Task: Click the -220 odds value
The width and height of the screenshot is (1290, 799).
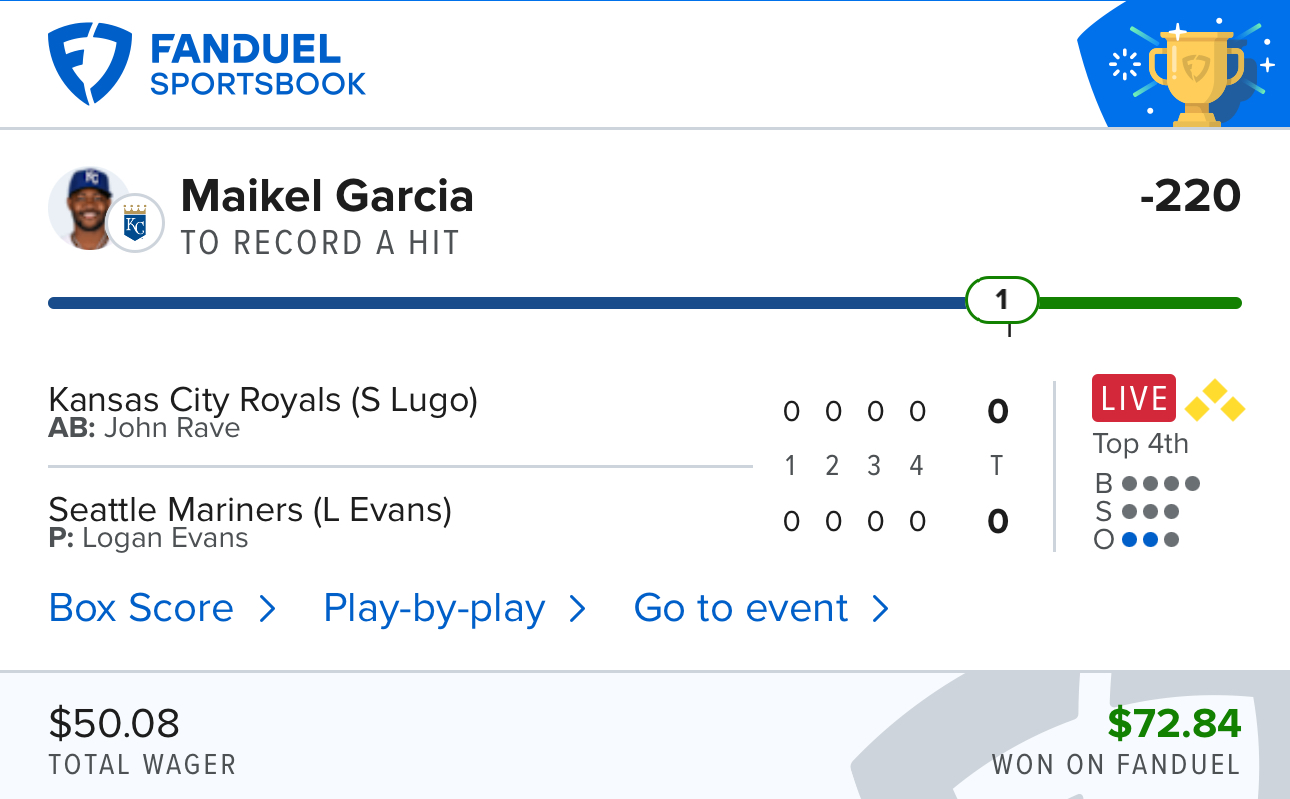Action: point(1190,196)
